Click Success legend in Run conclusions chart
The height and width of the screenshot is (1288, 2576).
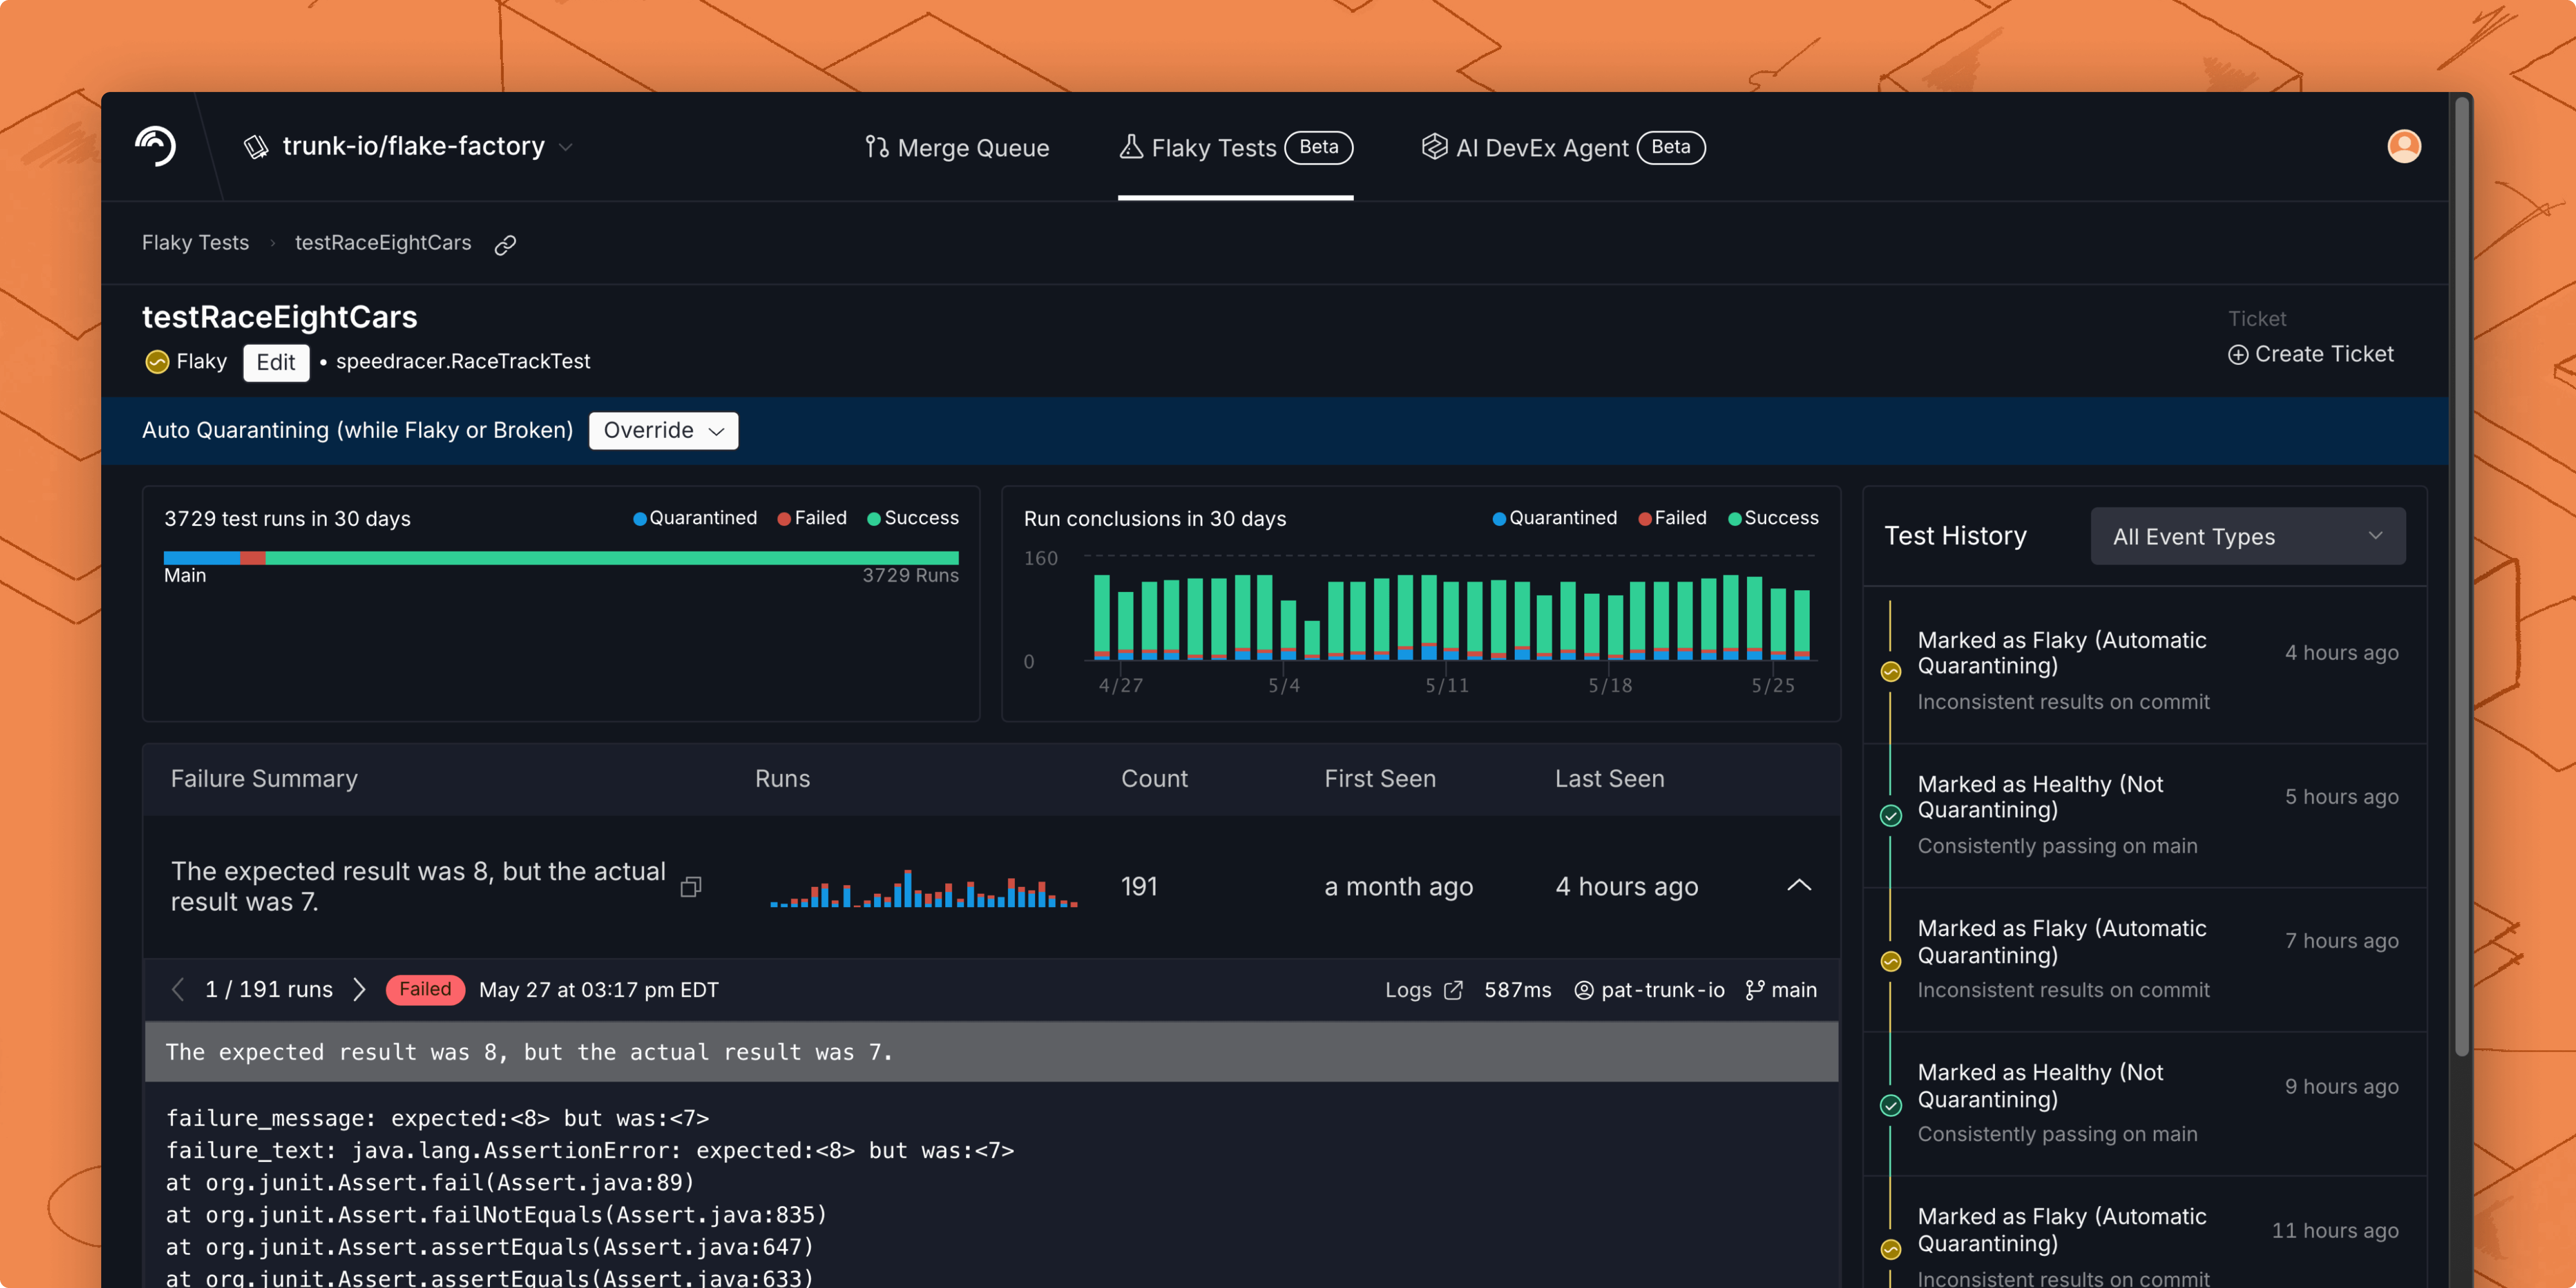[1774, 518]
